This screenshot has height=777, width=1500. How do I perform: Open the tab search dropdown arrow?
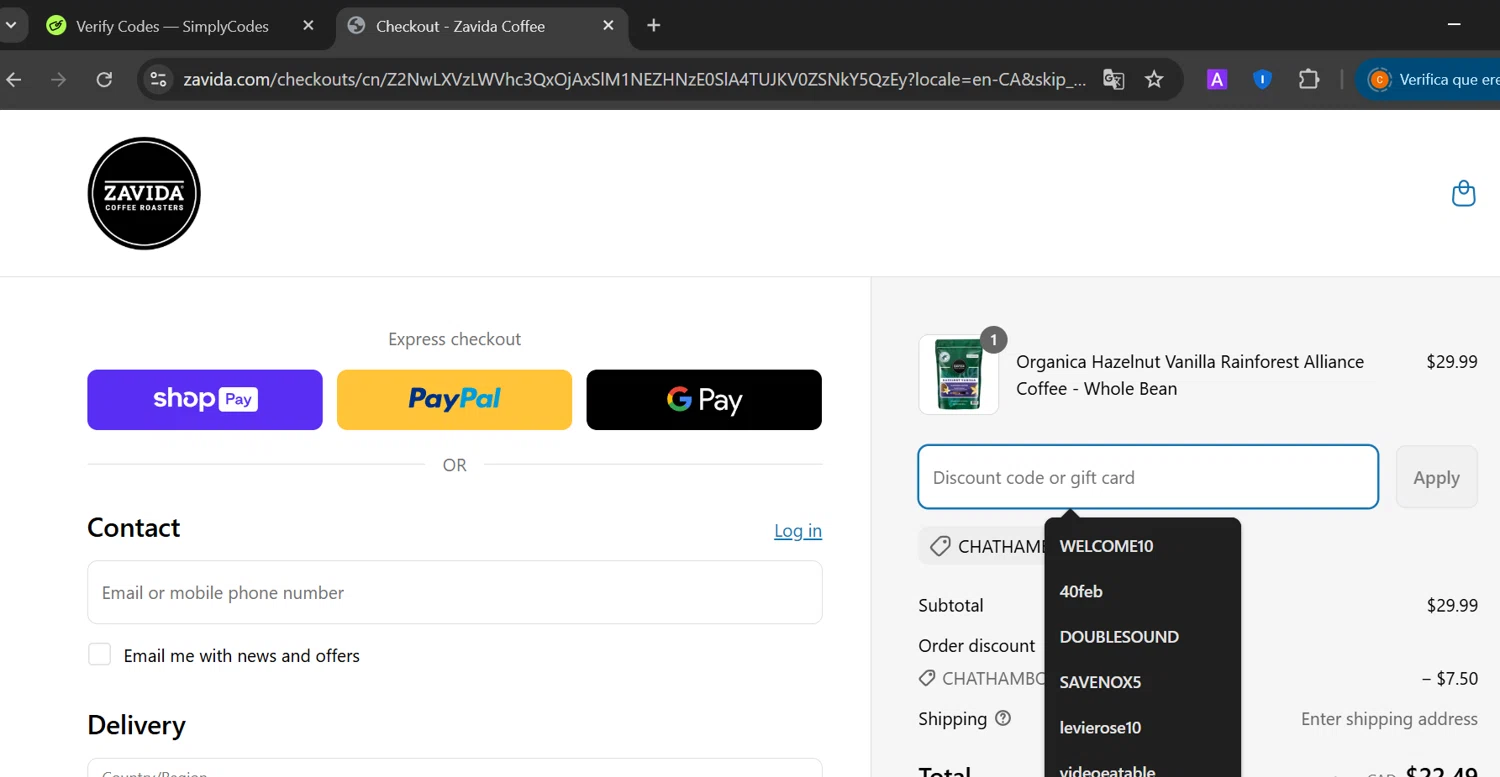click(x=11, y=26)
